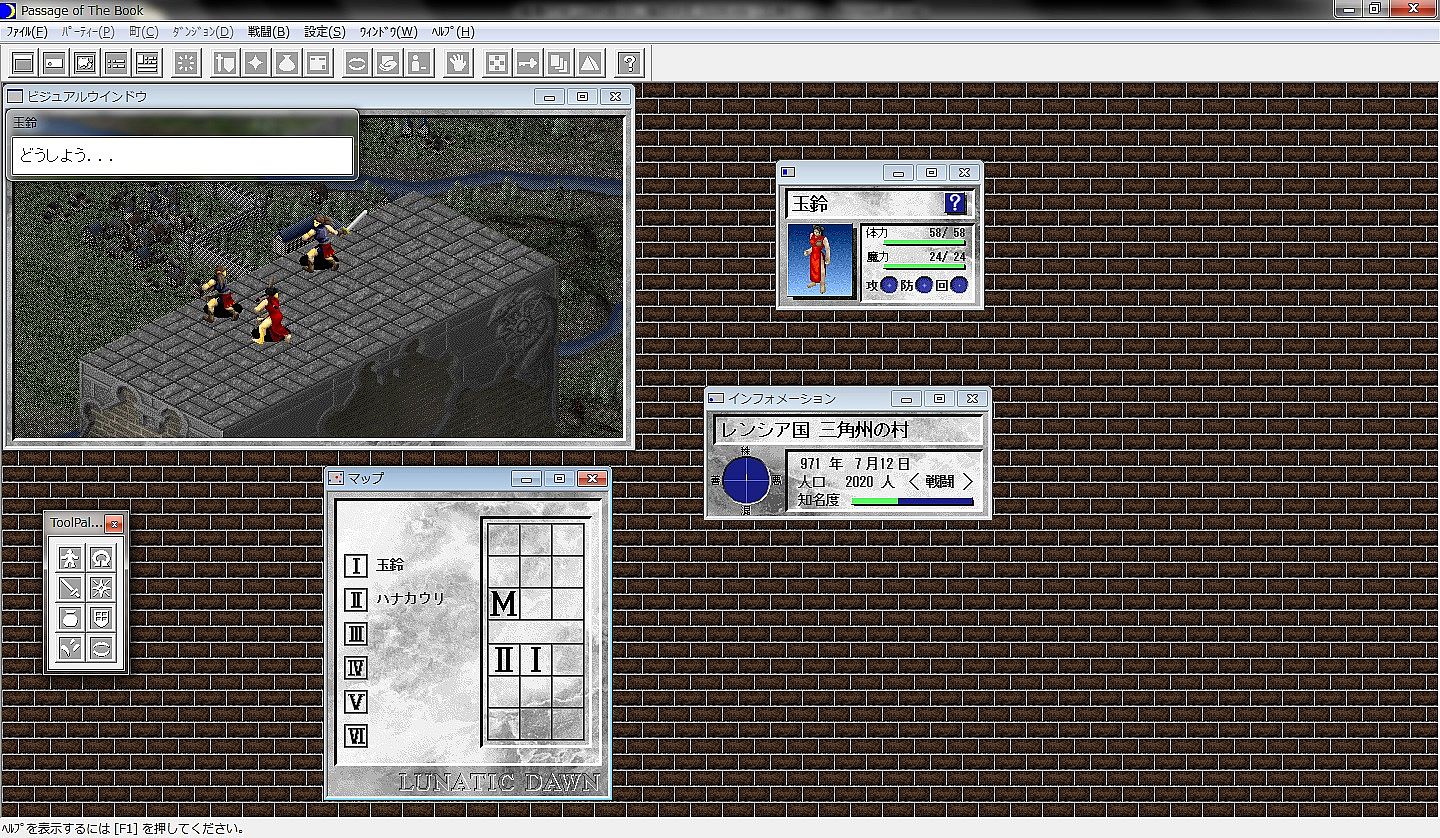Open the ダンジョン(D) menu
The image size is (1440, 838).
[x=203, y=31]
